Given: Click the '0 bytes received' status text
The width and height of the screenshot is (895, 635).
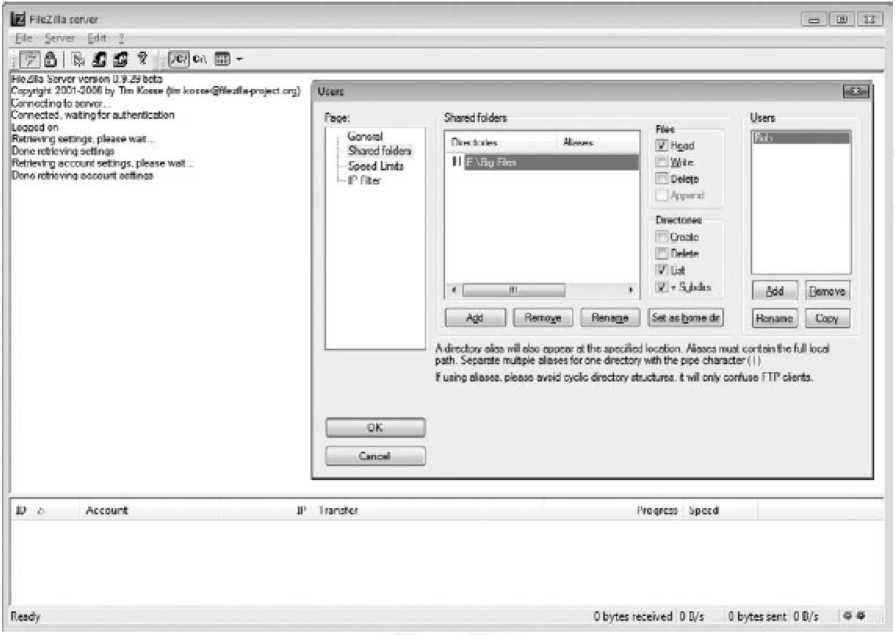Looking at the screenshot, I should coord(632,616).
